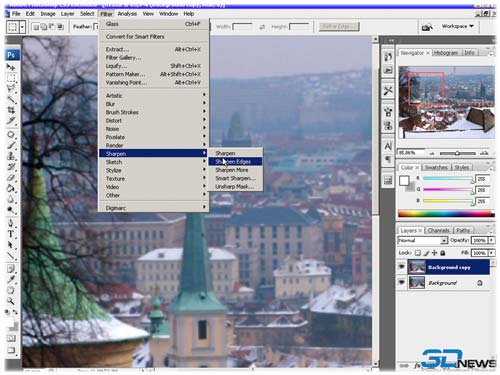Switch to the Histogram tab
The width and height of the screenshot is (500, 375).
click(x=445, y=53)
